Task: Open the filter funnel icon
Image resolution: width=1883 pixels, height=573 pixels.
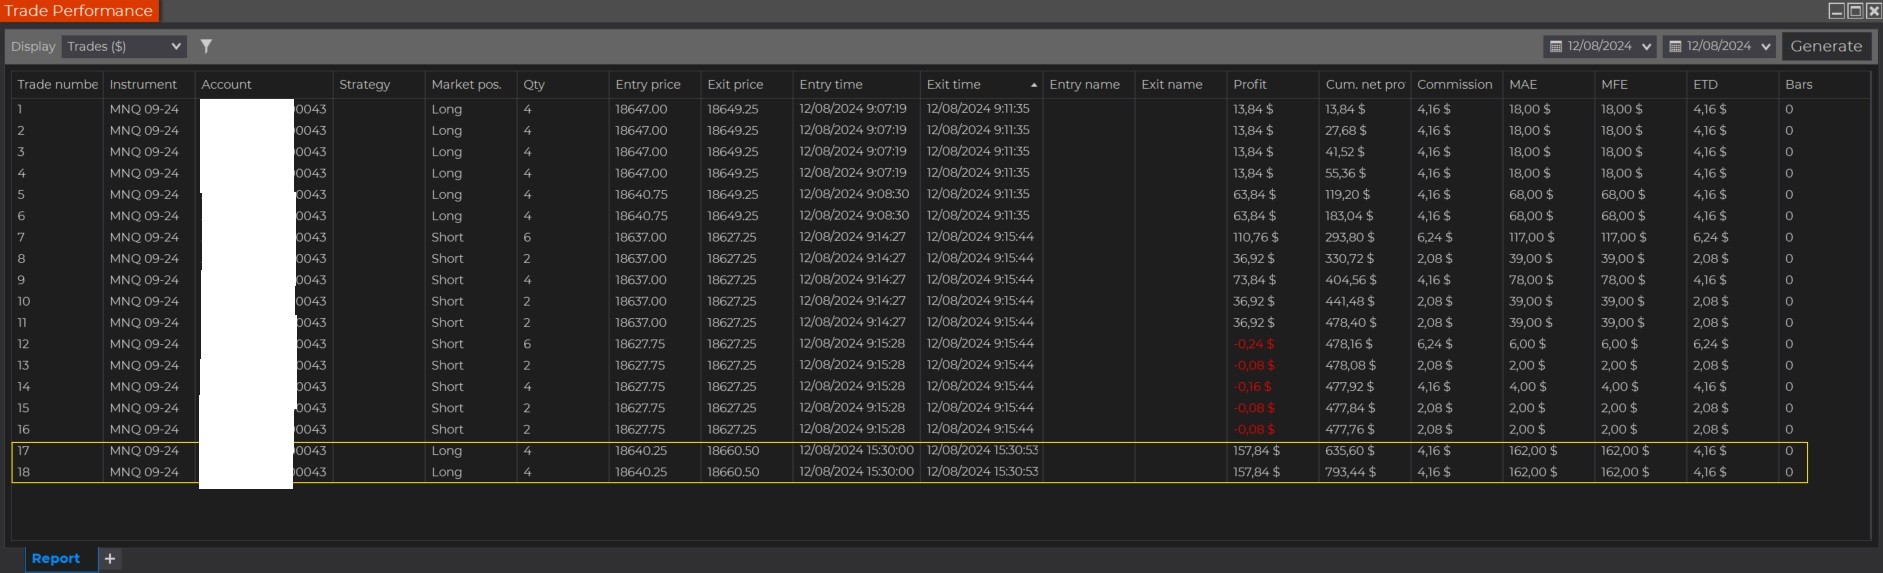Action: coord(206,46)
